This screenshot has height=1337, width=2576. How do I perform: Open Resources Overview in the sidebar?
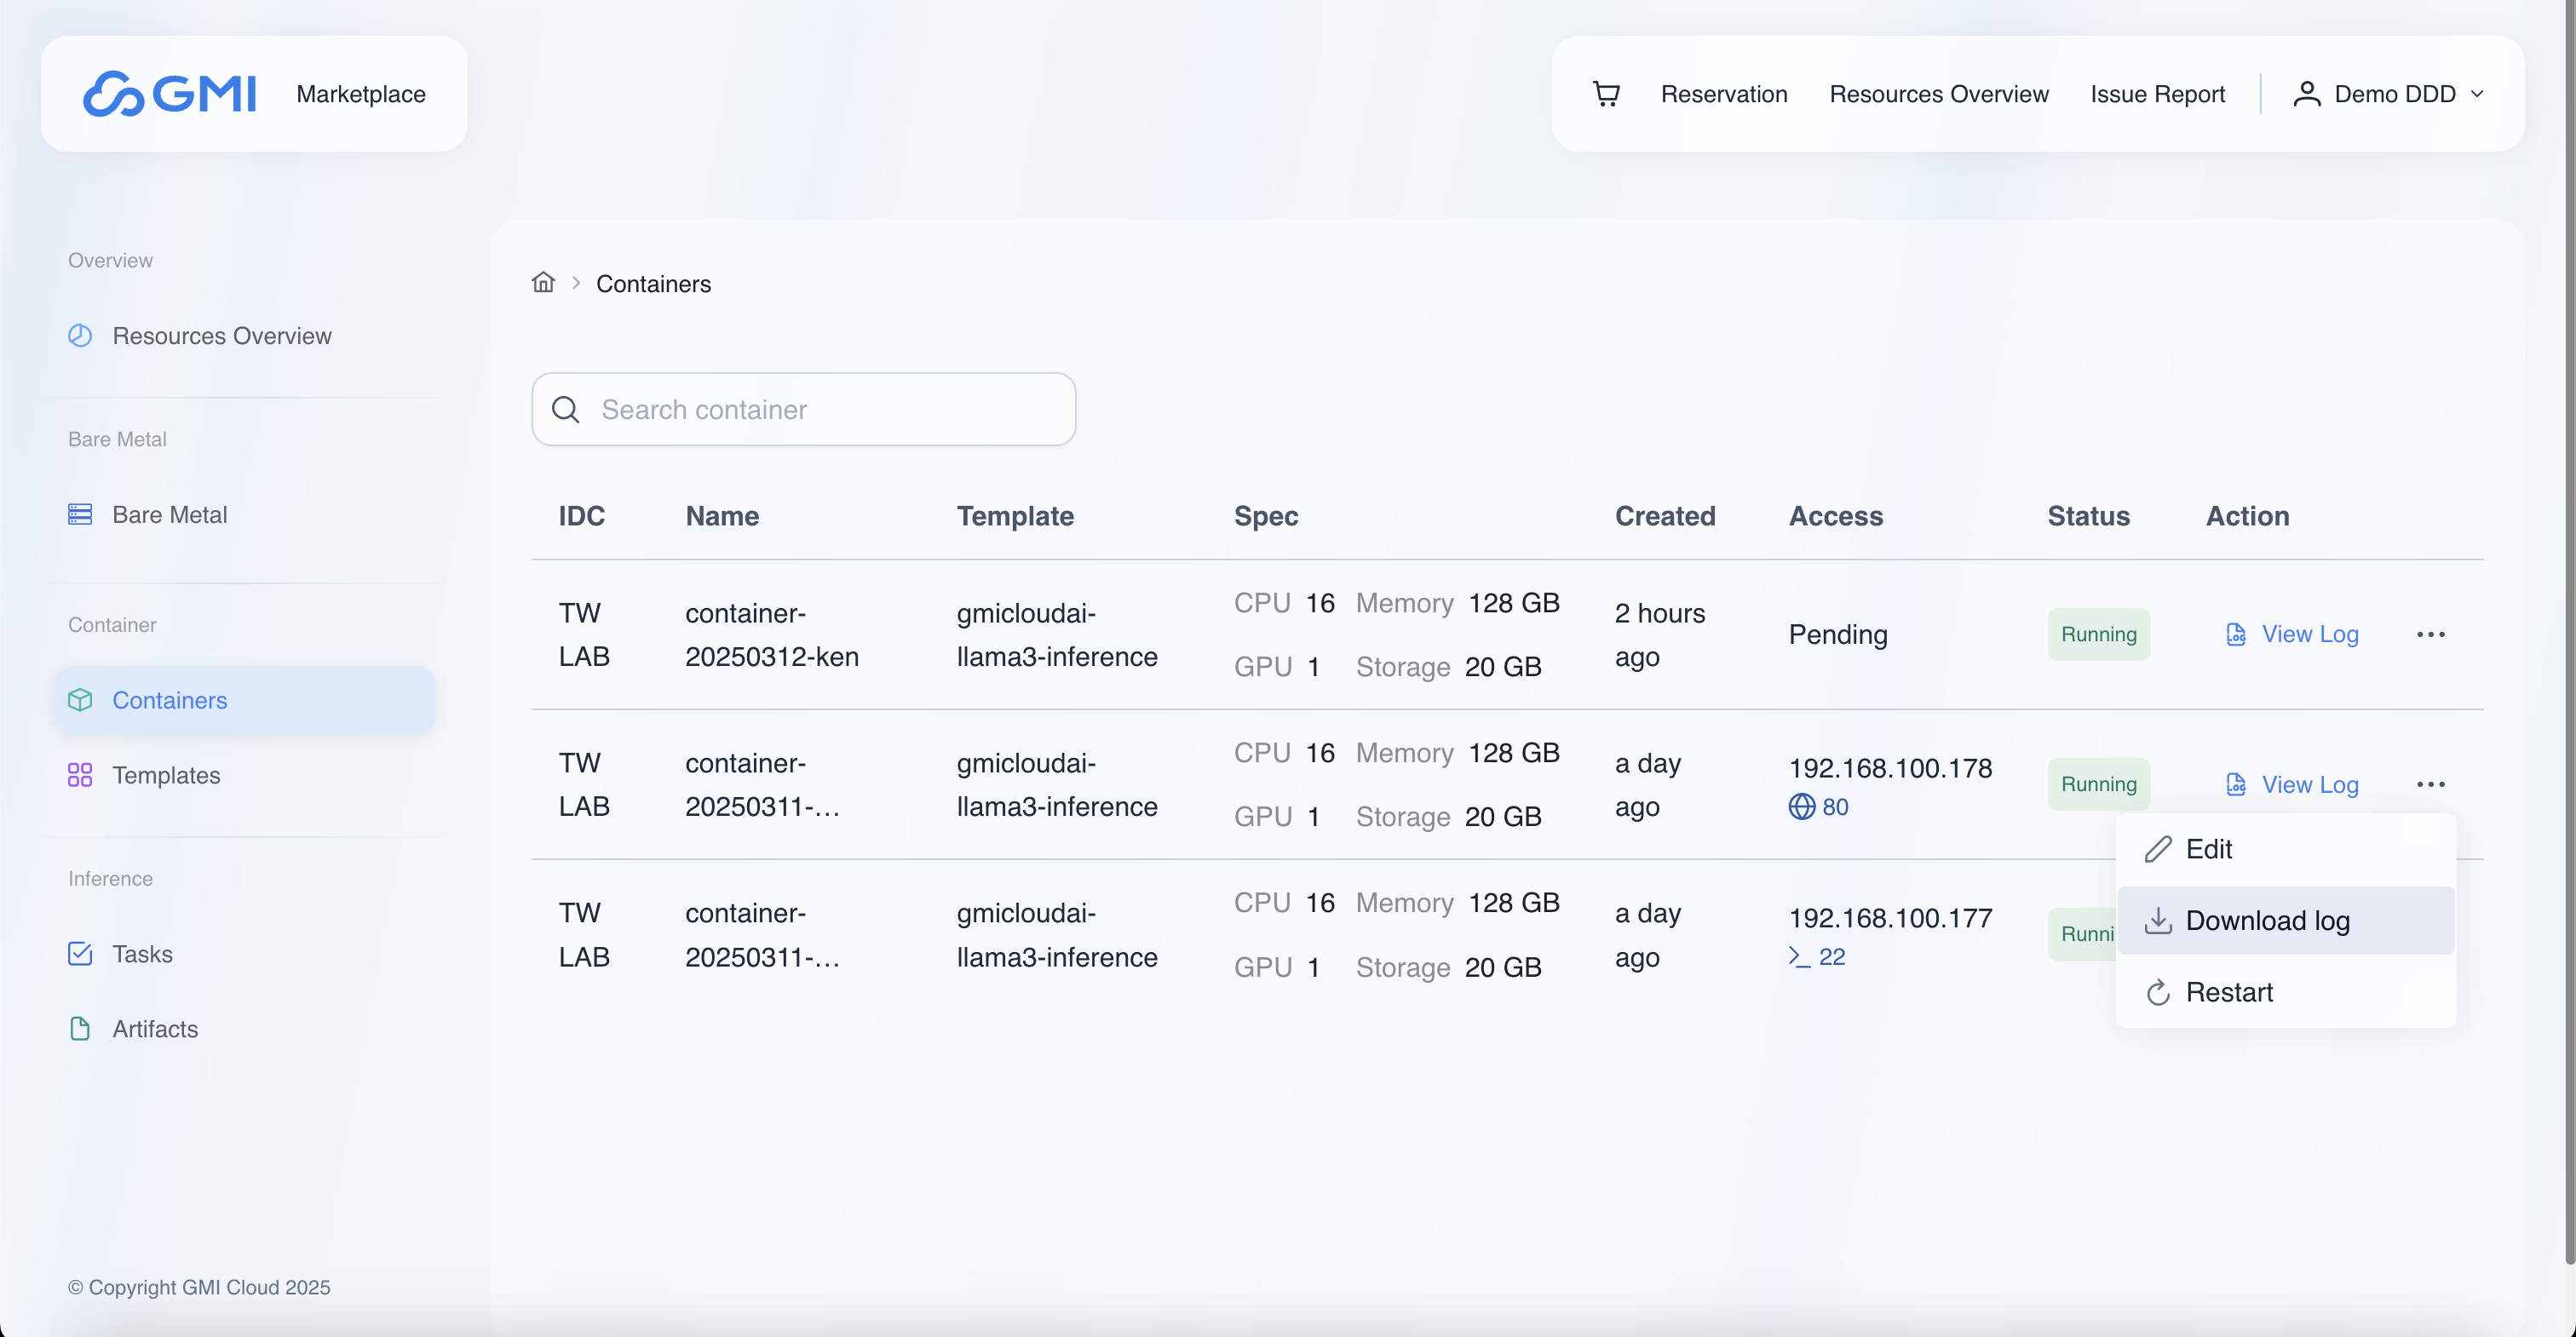245,335
